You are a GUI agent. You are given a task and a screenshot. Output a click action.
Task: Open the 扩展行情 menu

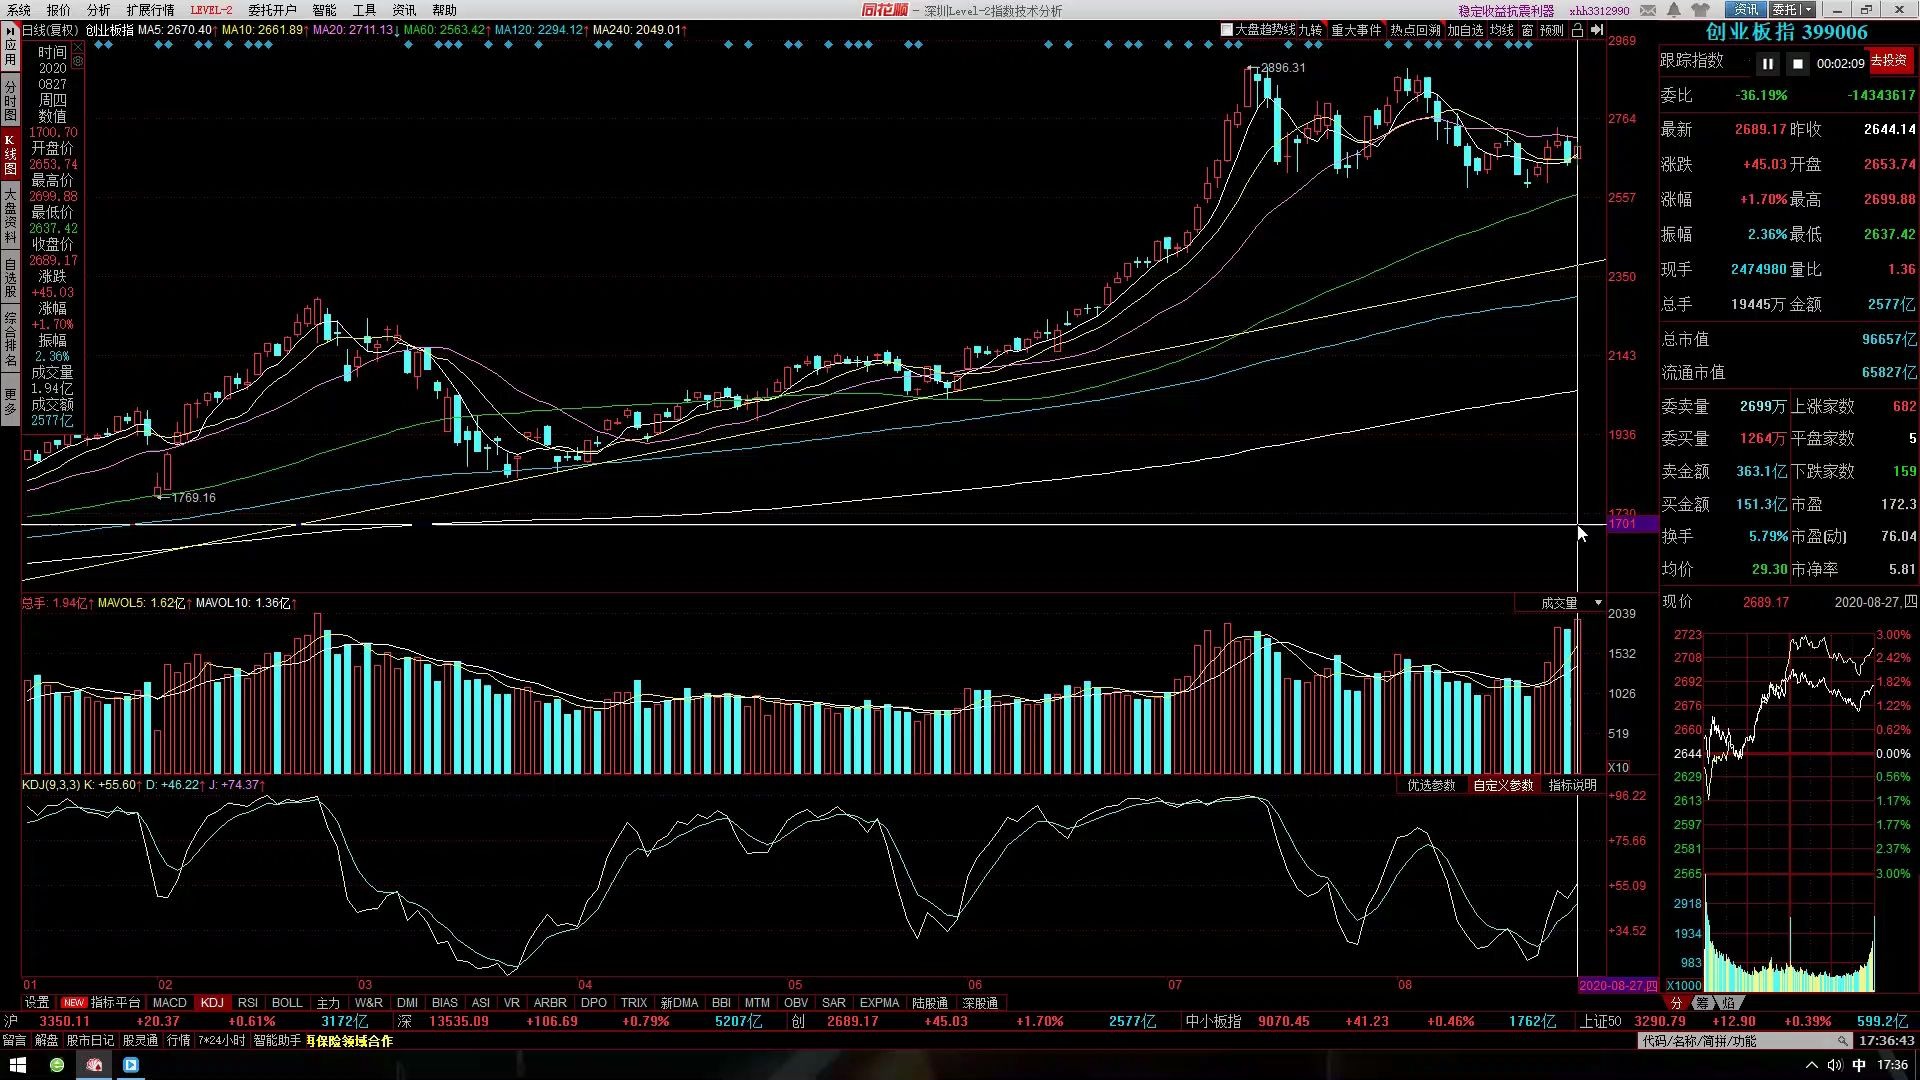click(150, 10)
